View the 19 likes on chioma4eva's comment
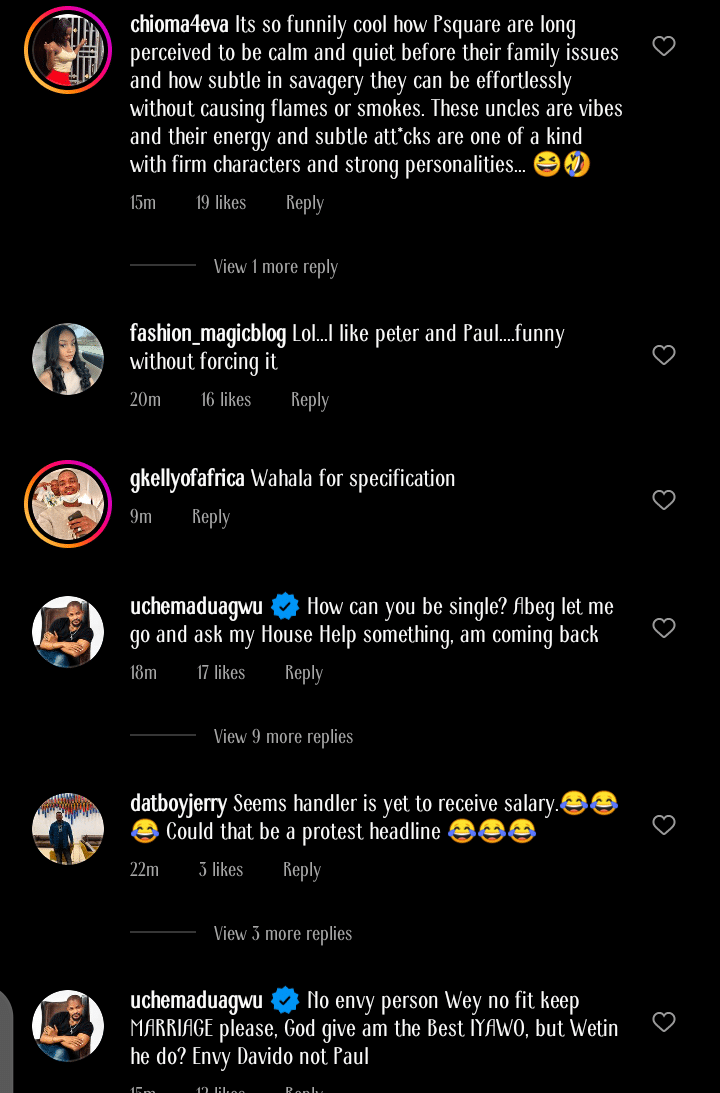 tap(221, 203)
